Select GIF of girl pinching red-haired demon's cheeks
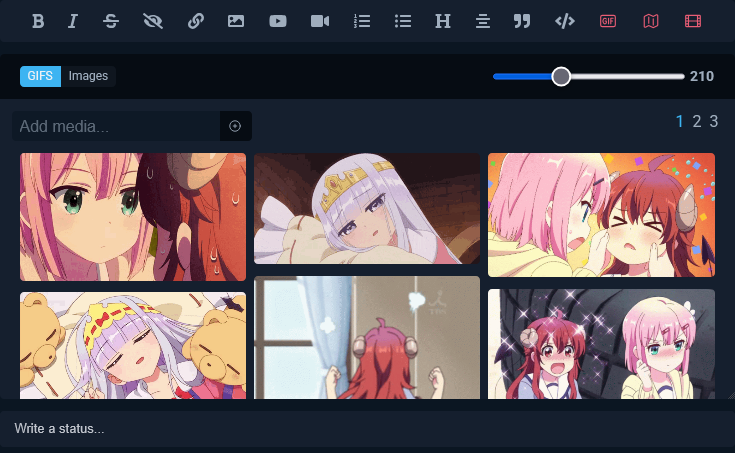The width and height of the screenshot is (735, 453). tap(601, 215)
